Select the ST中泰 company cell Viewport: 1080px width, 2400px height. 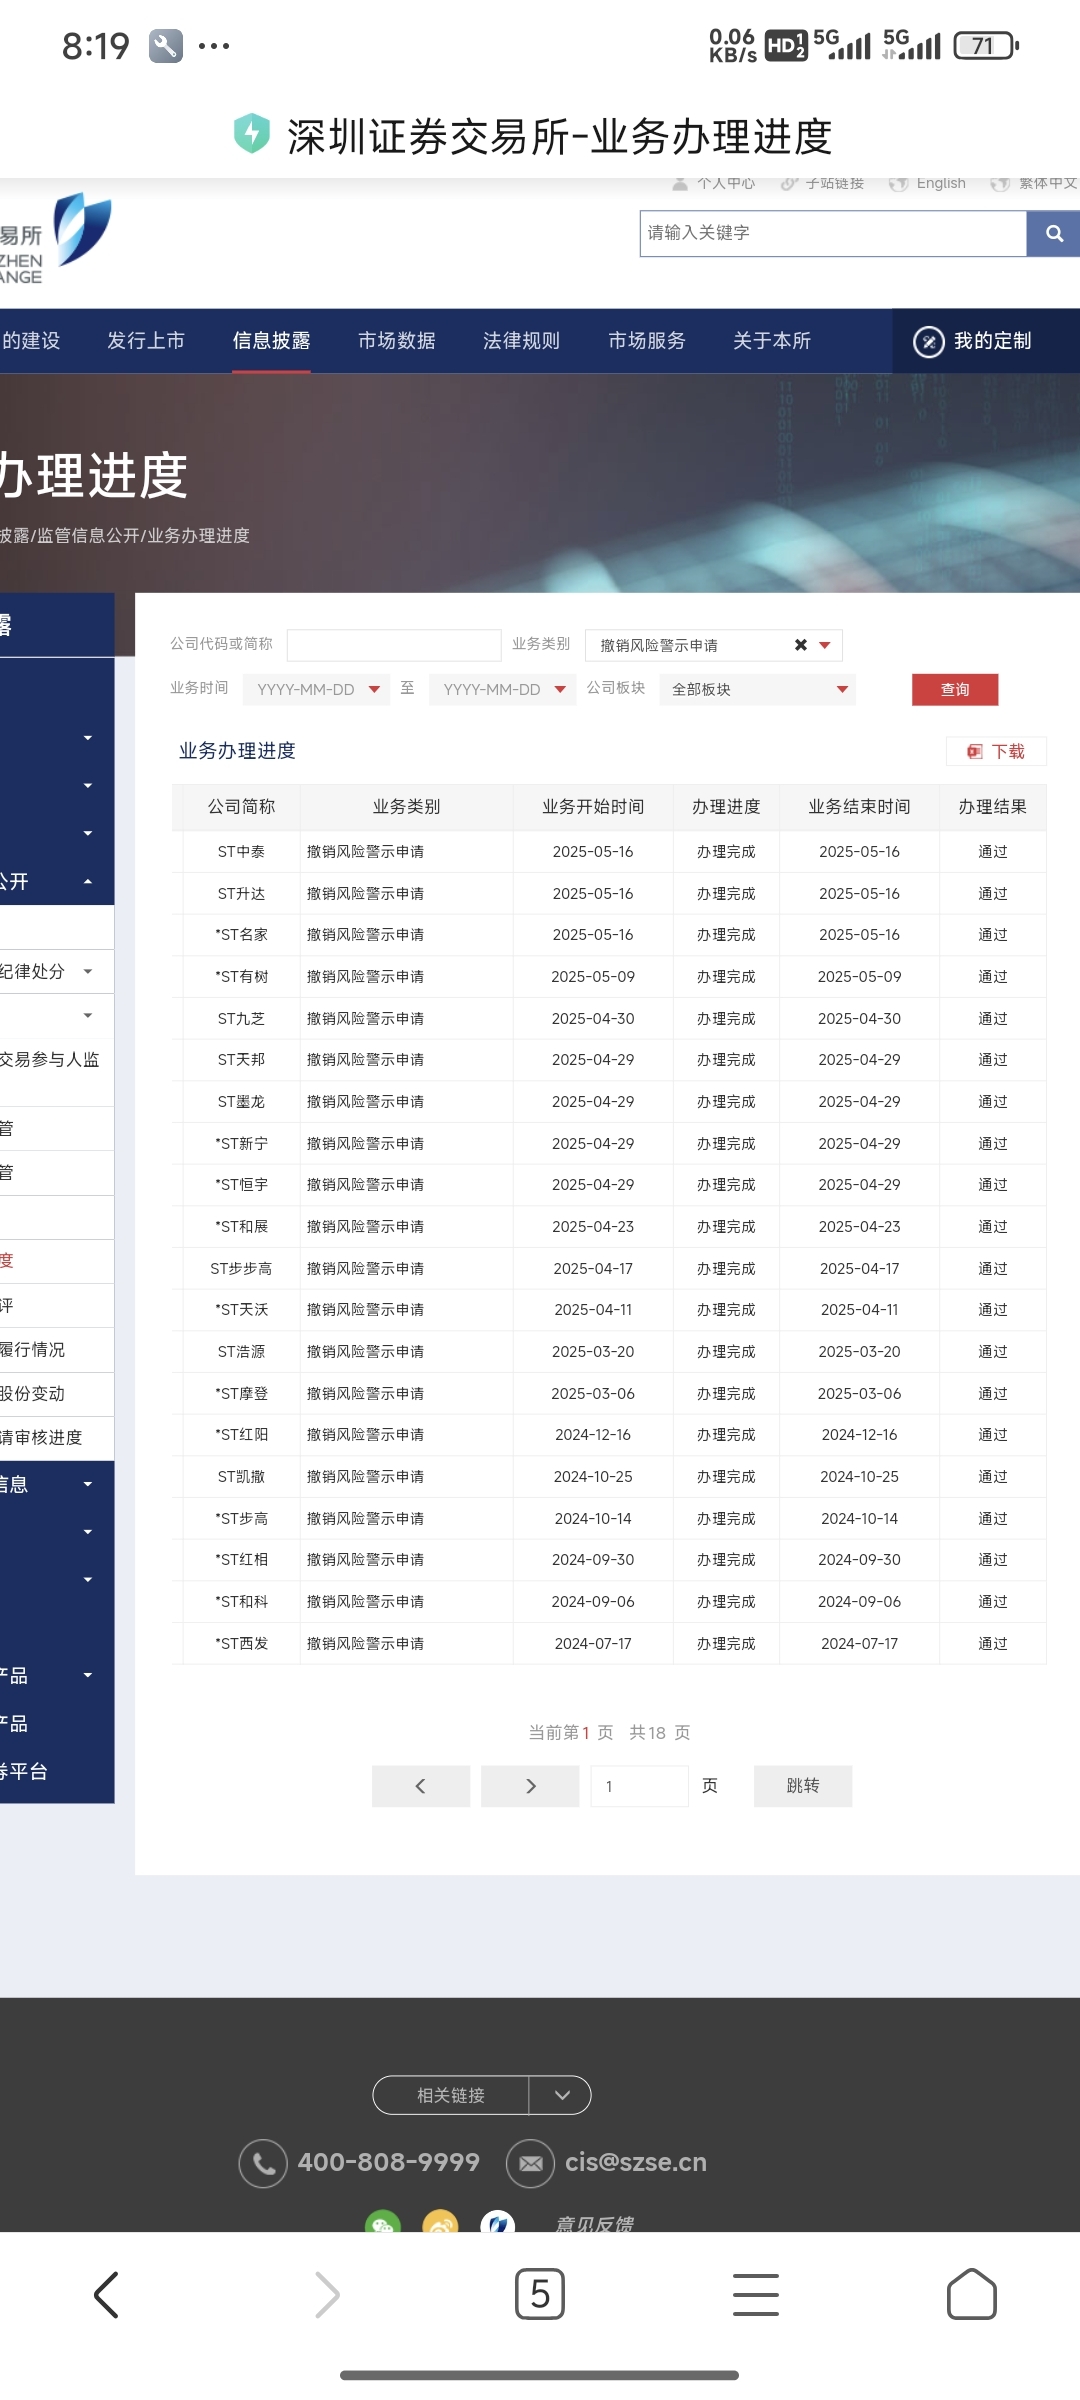point(241,852)
